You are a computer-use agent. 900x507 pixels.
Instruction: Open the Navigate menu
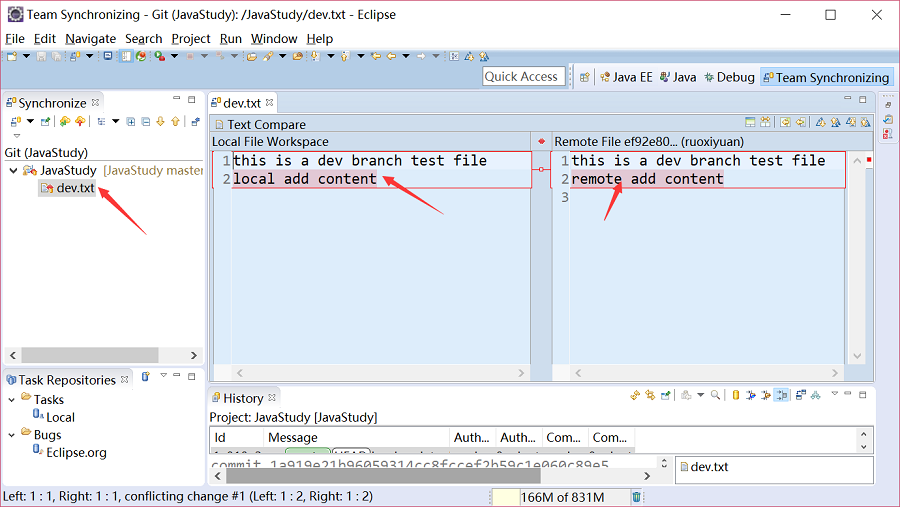90,38
